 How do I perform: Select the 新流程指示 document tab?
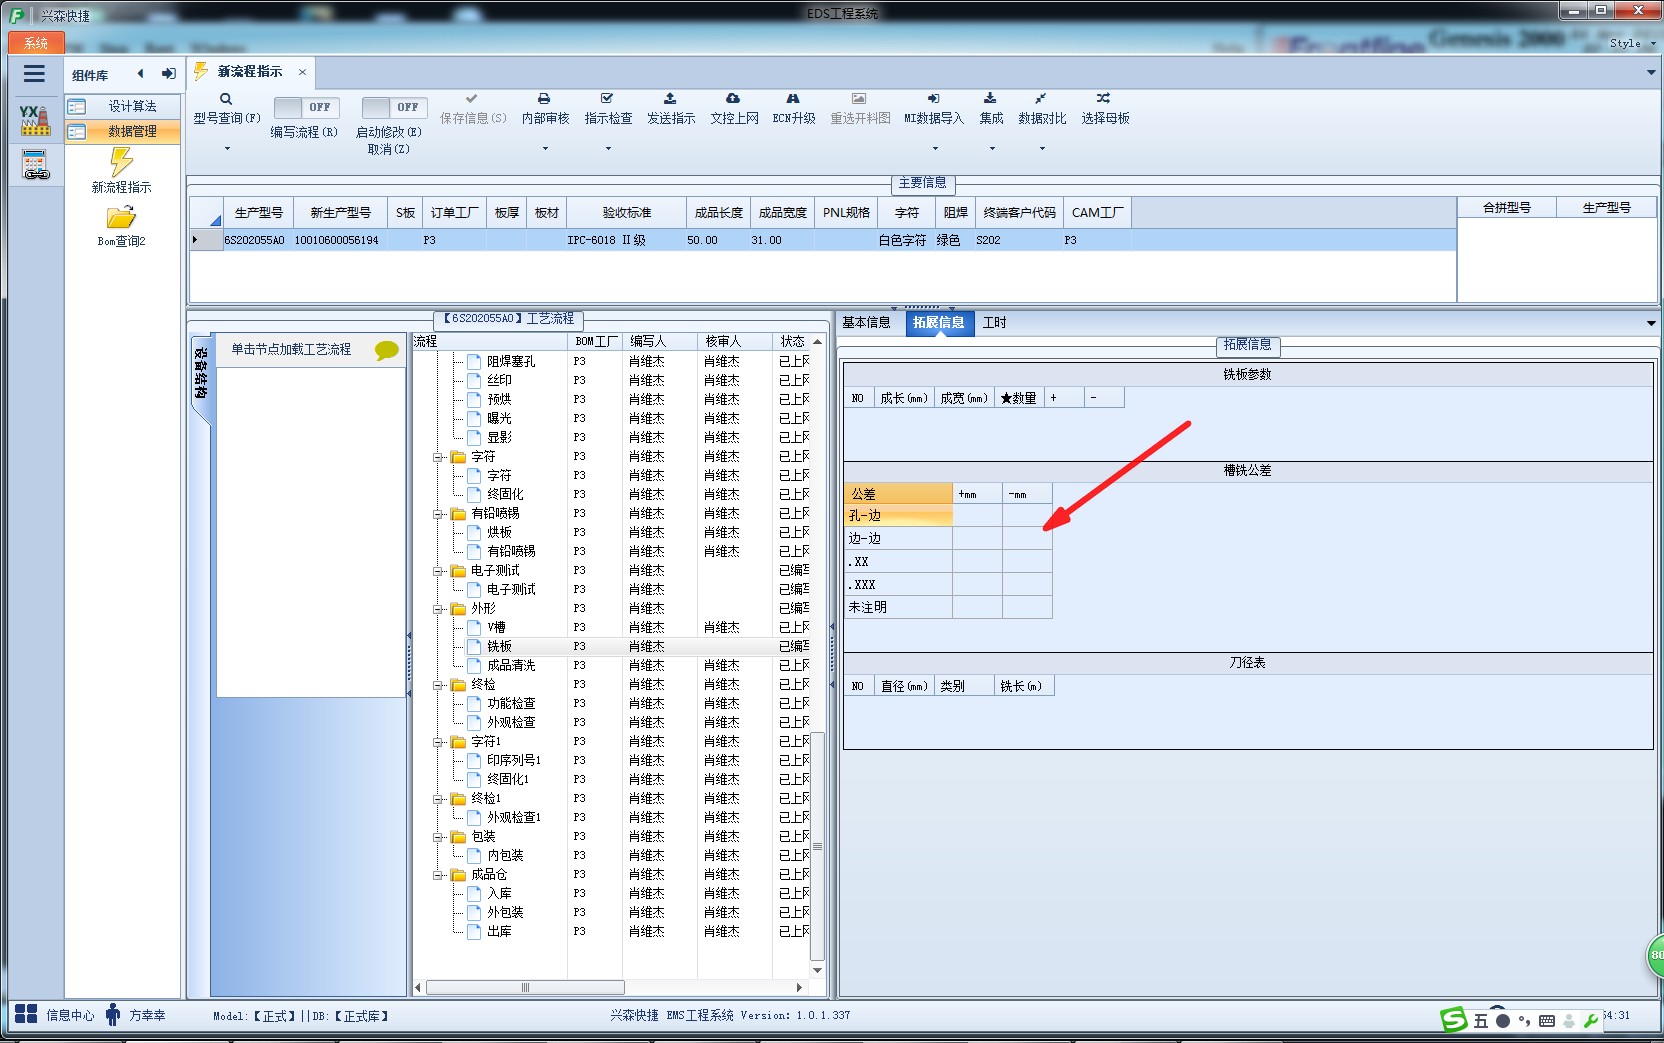[250, 72]
